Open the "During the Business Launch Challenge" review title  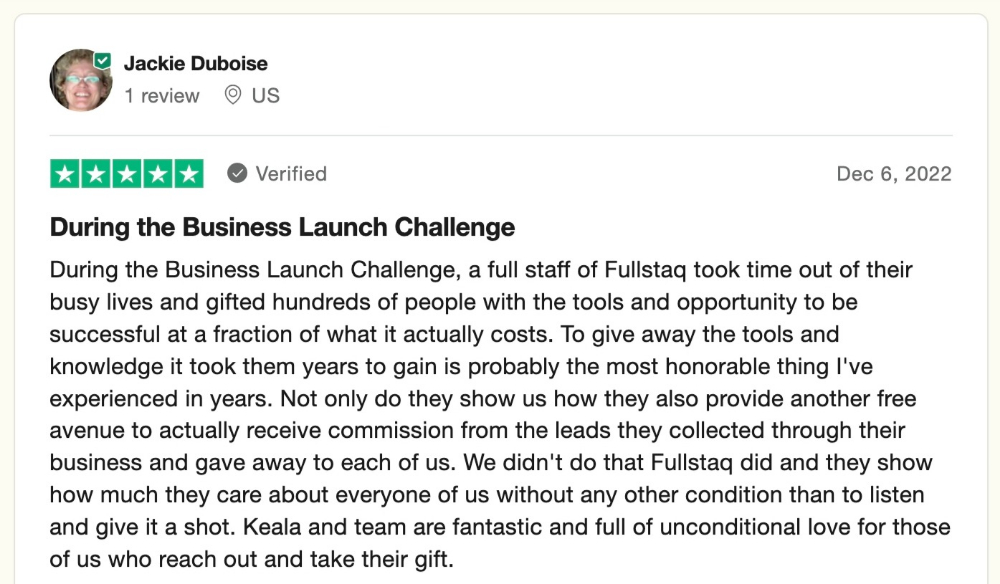[x=283, y=227]
